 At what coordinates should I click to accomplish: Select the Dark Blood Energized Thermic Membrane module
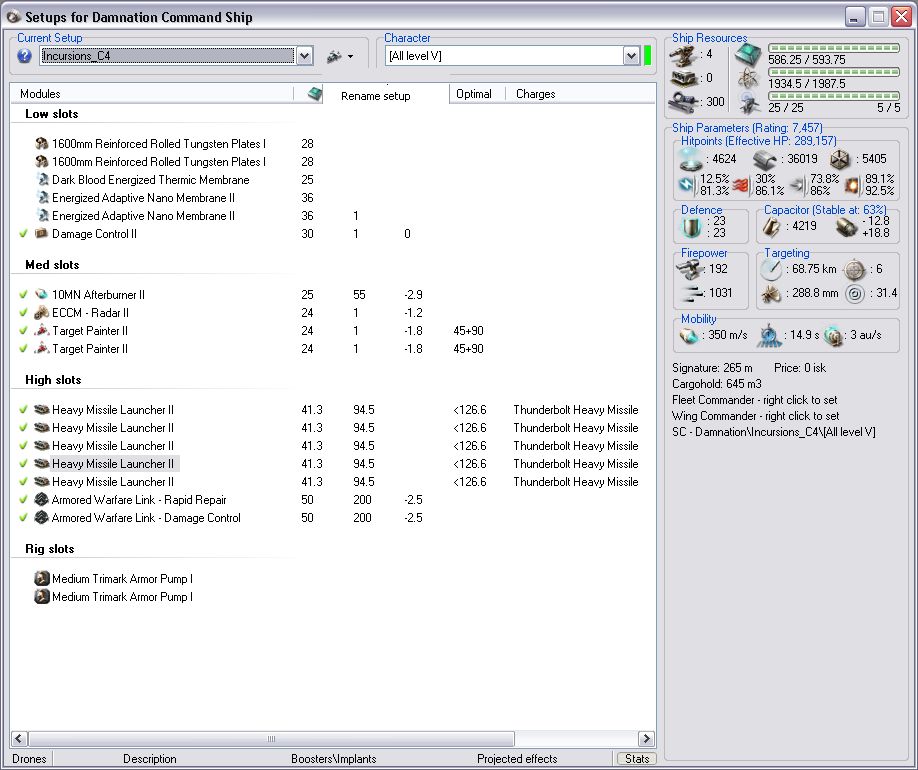[150, 180]
